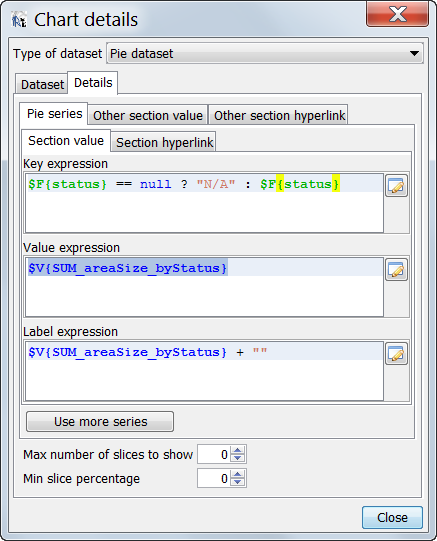Decrease Max number of slices to show
The width and height of the screenshot is (437, 541).
pos(238,458)
